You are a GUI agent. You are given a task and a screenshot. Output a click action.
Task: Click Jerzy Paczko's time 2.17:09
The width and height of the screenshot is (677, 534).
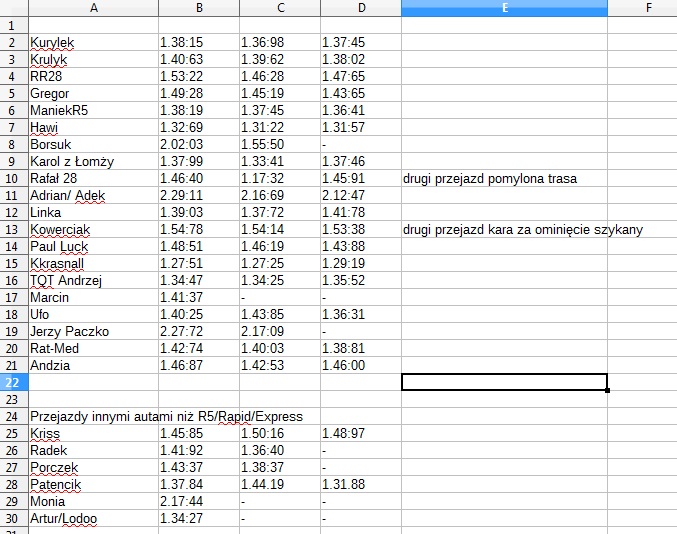pos(280,332)
